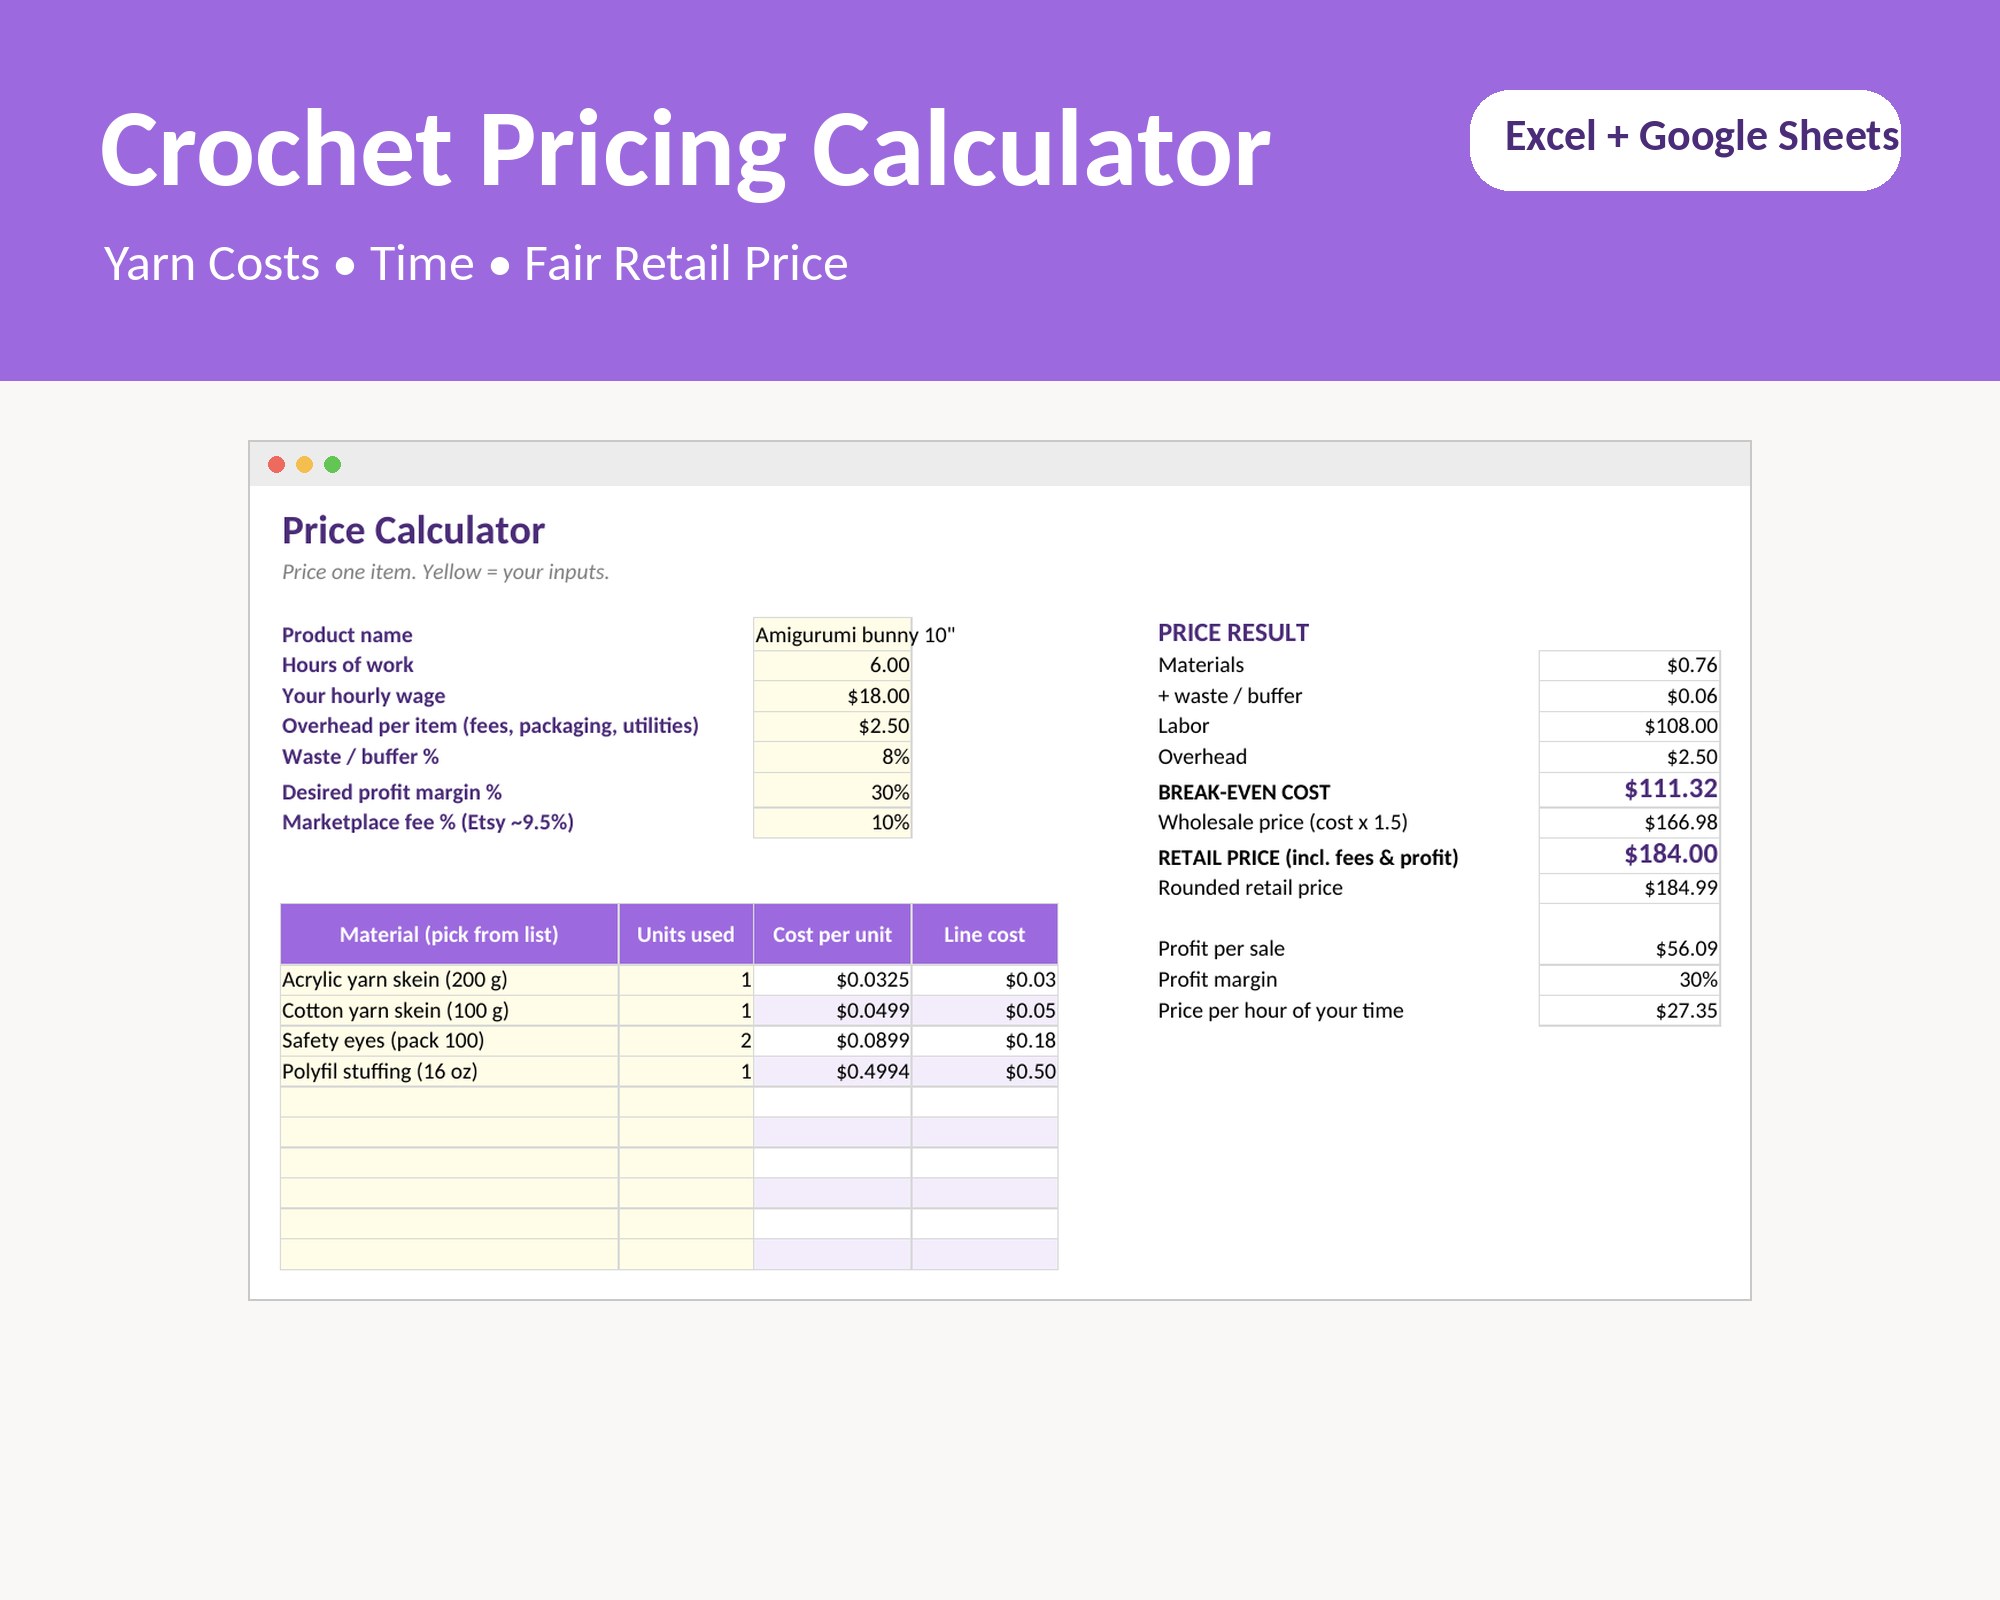Select the Materials result $0.76

point(1630,665)
